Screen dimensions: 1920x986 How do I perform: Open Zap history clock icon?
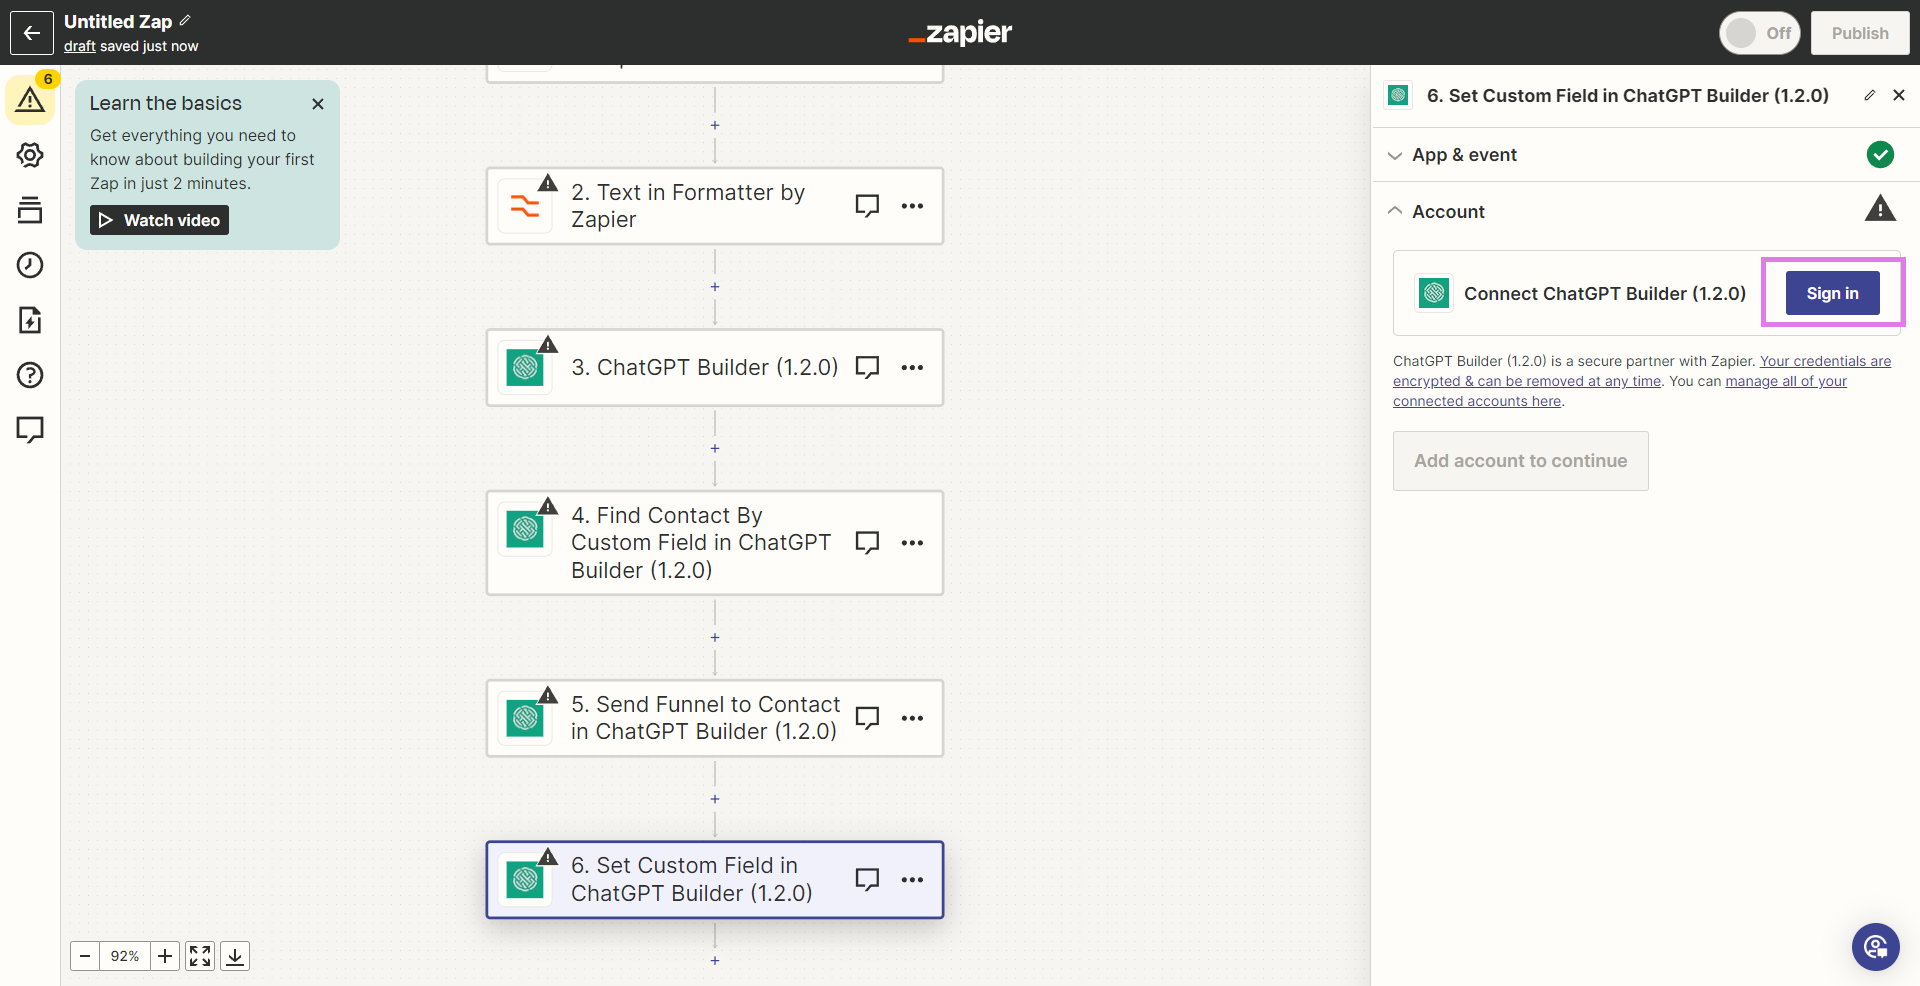click(x=30, y=265)
